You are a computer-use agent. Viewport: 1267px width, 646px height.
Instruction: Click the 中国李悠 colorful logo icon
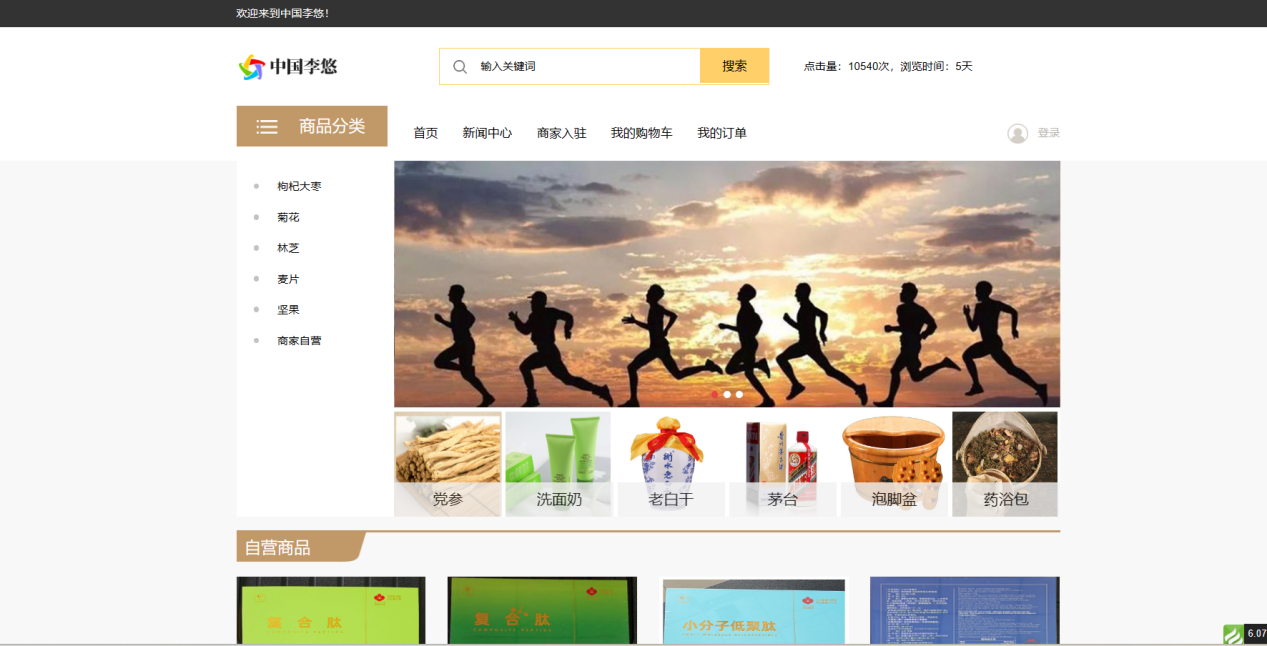point(251,67)
